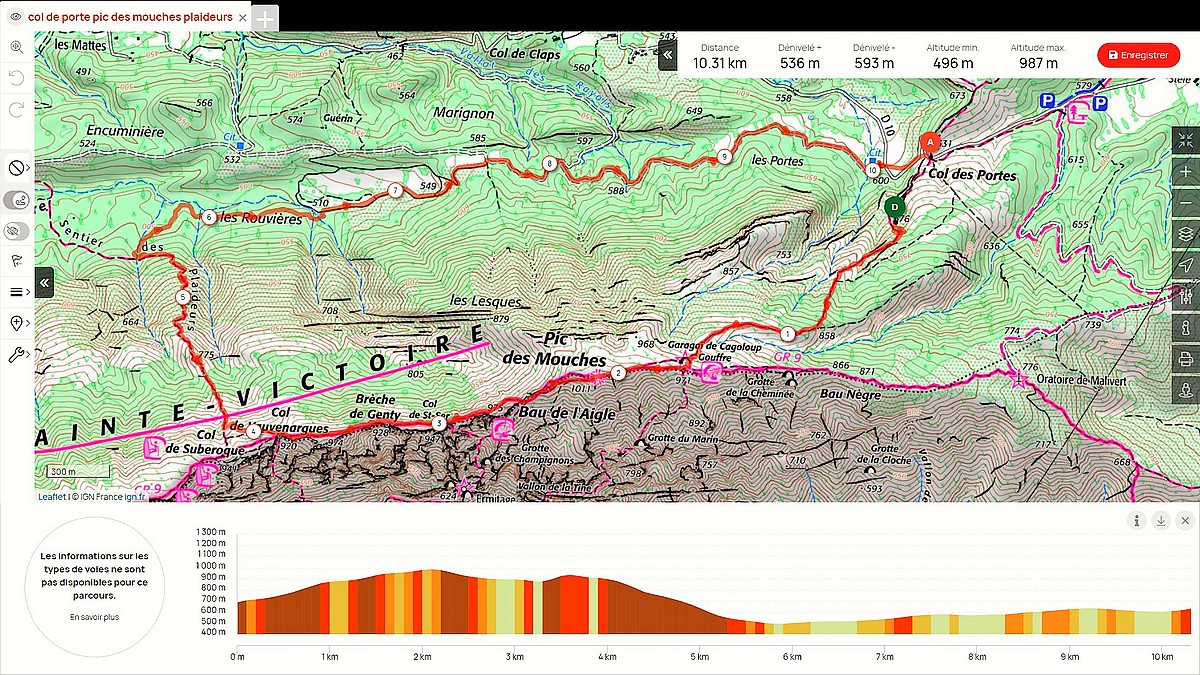Click the information 'i' map tool
This screenshot has height=675, width=1200.
[1186, 327]
